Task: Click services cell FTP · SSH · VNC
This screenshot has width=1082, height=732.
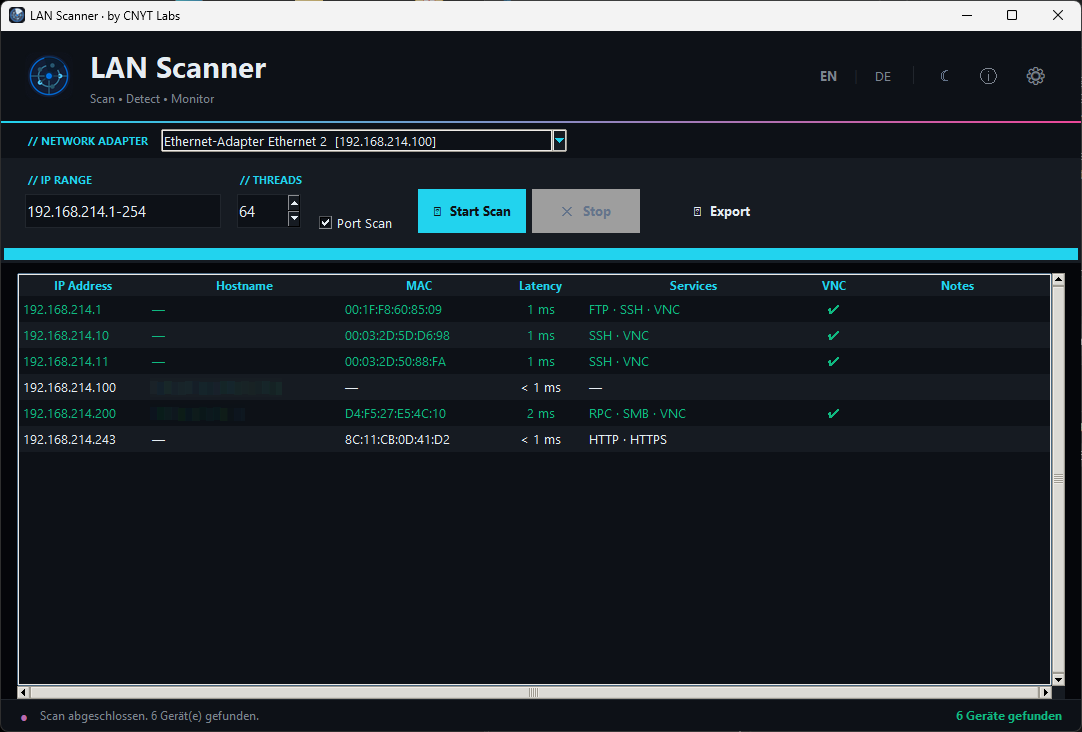Action: coord(634,310)
